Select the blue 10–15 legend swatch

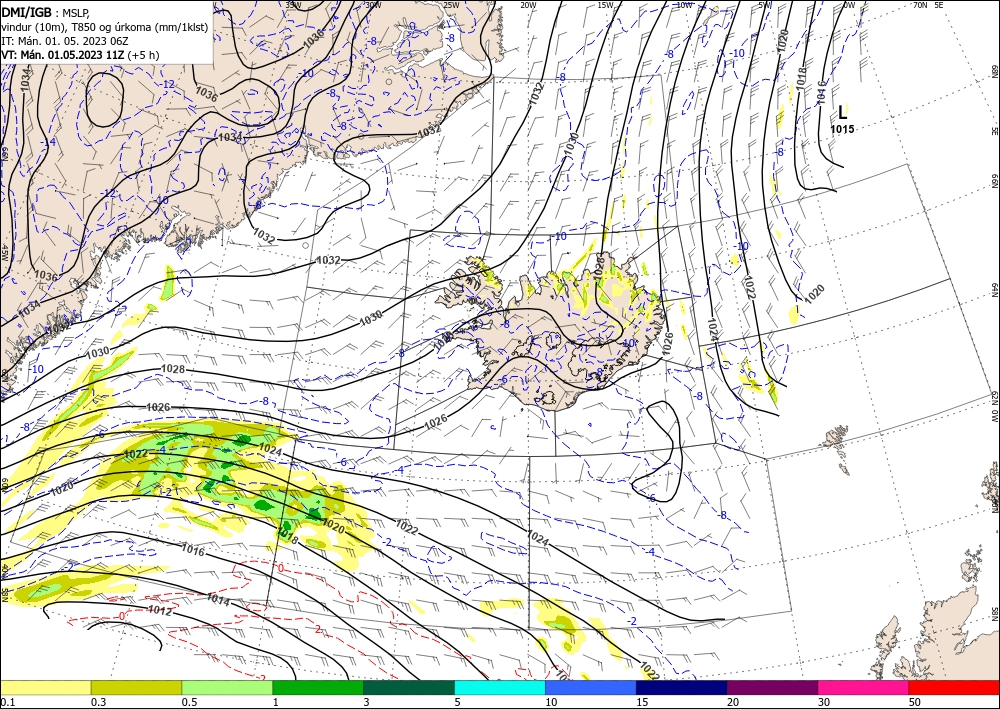591,687
